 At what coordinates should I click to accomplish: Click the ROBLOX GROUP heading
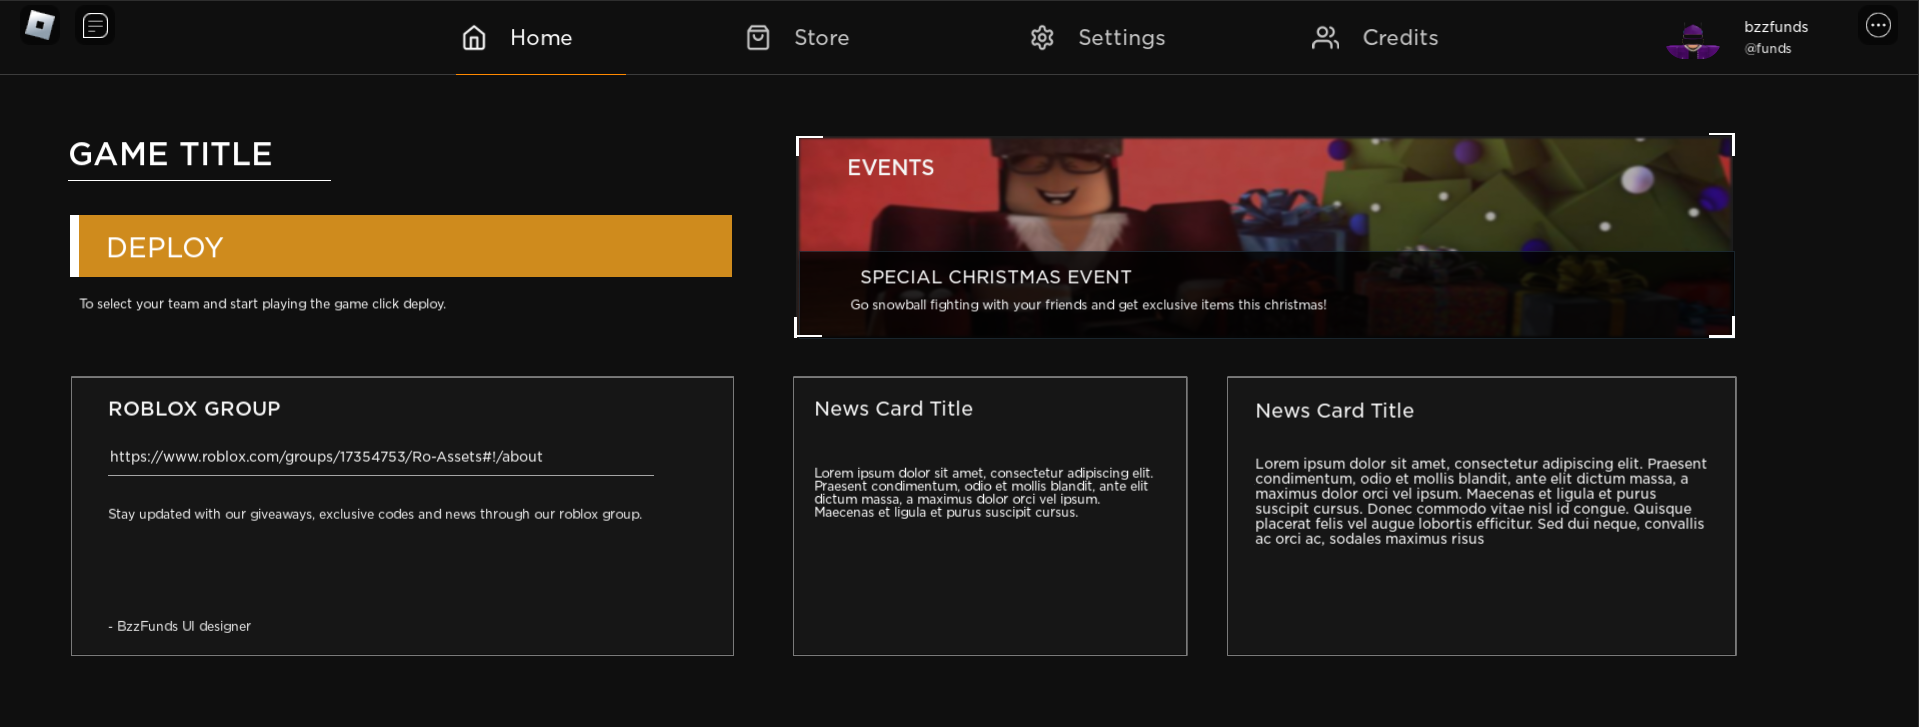(x=194, y=409)
